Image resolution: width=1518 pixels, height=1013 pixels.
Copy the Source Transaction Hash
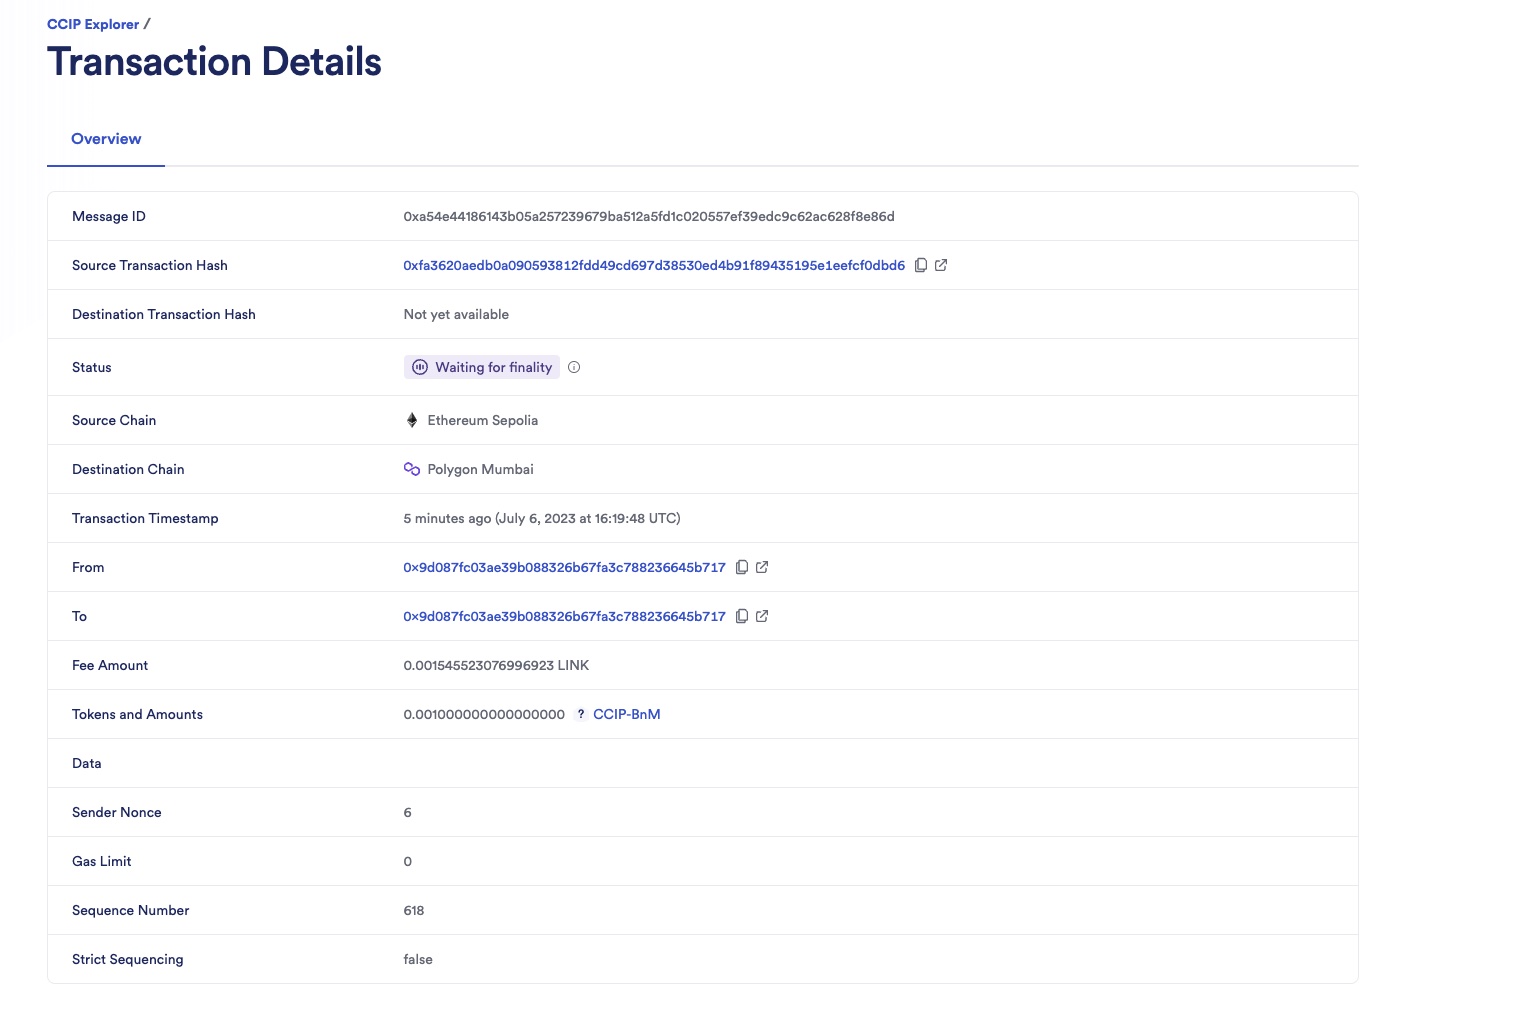click(921, 265)
